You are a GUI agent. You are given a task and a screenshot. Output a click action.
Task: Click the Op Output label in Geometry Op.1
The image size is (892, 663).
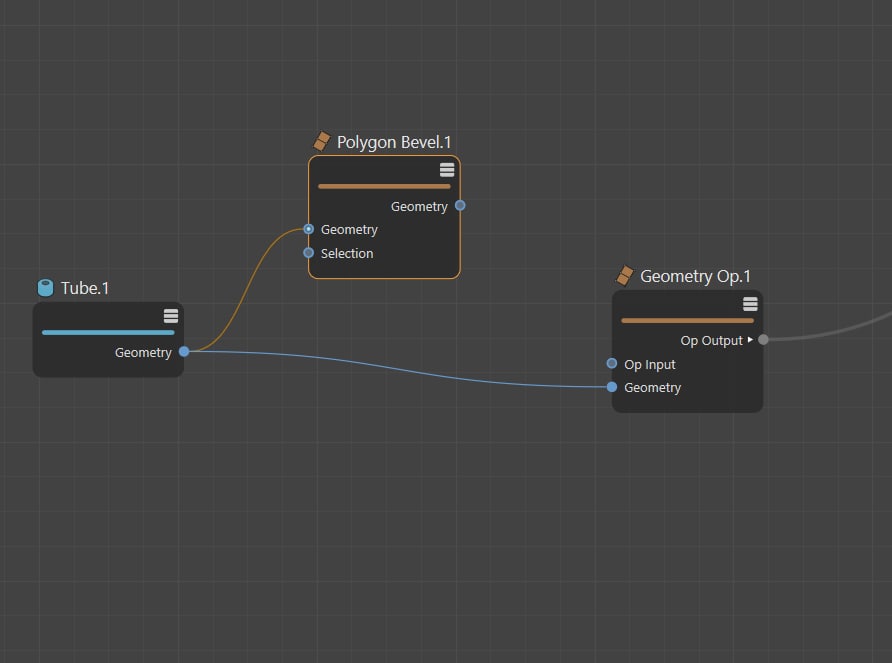pos(712,341)
